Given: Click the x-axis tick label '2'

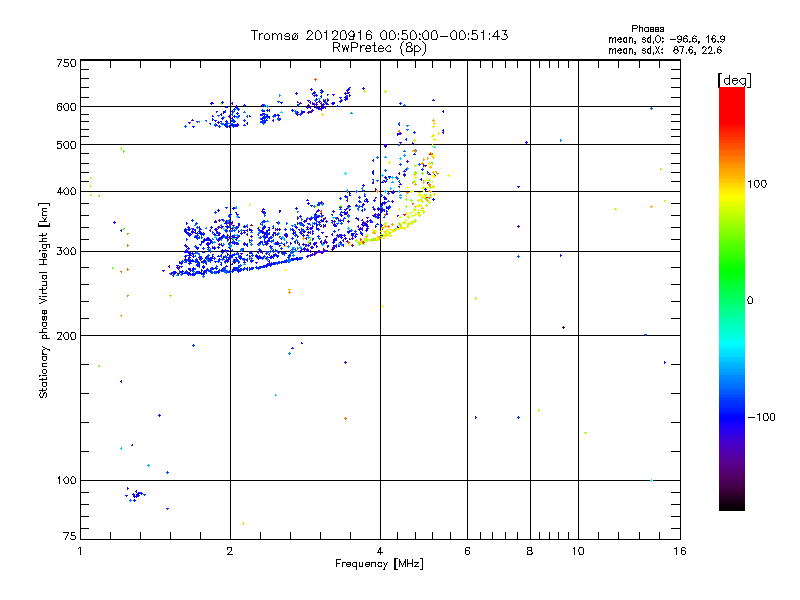Looking at the screenshot, I should tap(230, 551).
